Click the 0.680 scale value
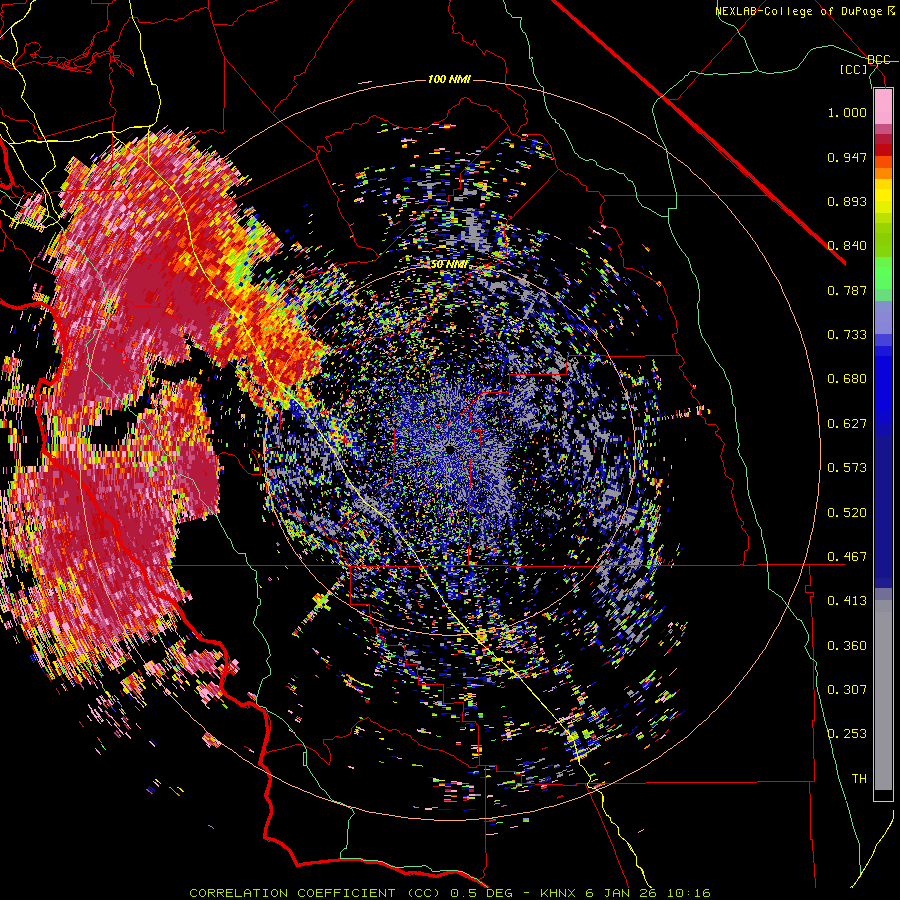This screenshot has width=900, height=900. 847,379
